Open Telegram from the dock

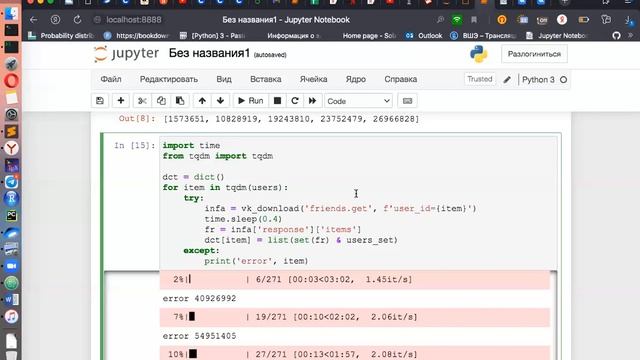(11, 182)
